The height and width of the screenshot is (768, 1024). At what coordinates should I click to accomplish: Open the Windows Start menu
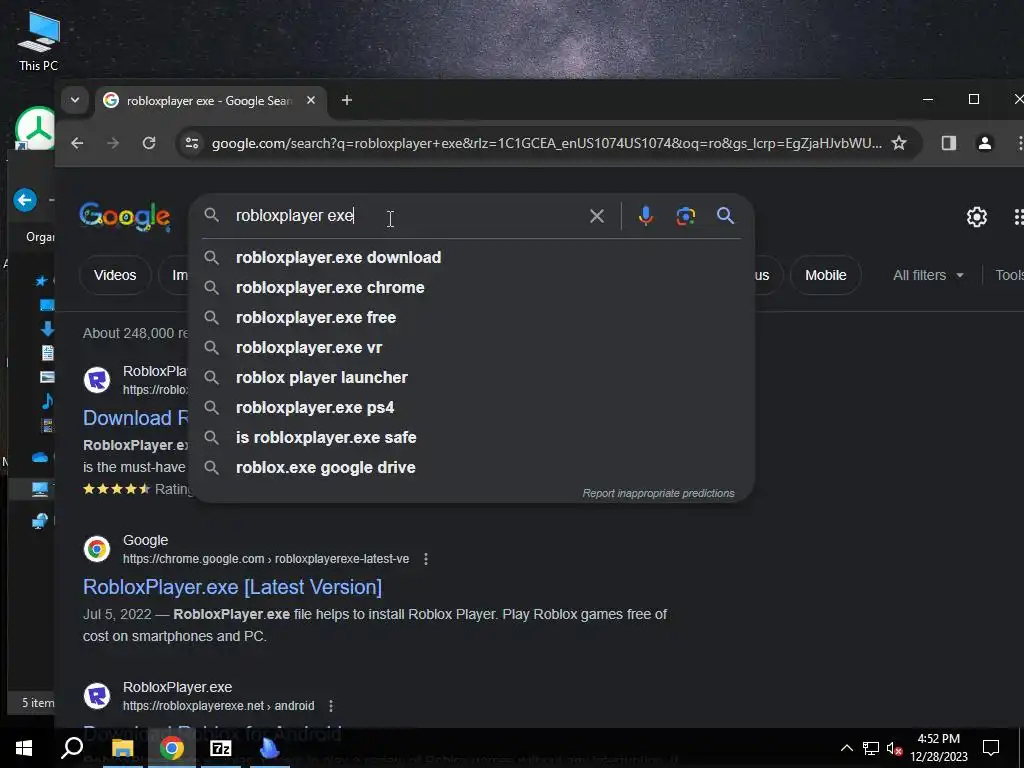coord(24,748)
